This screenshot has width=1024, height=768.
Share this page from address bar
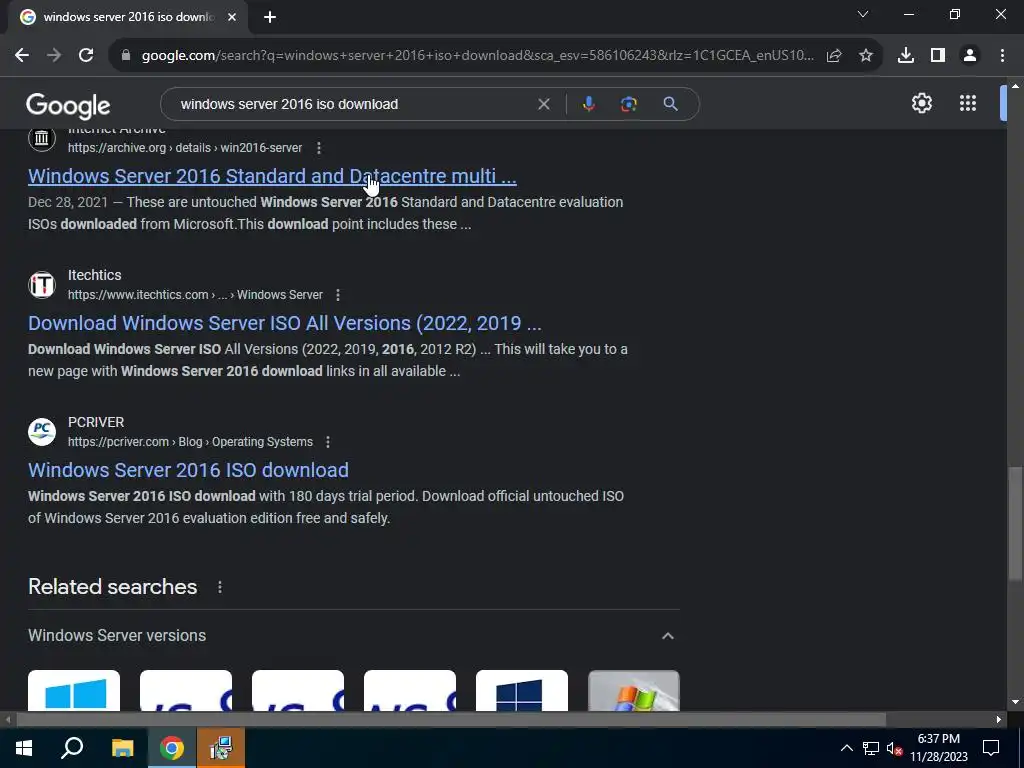pos(834,56)
